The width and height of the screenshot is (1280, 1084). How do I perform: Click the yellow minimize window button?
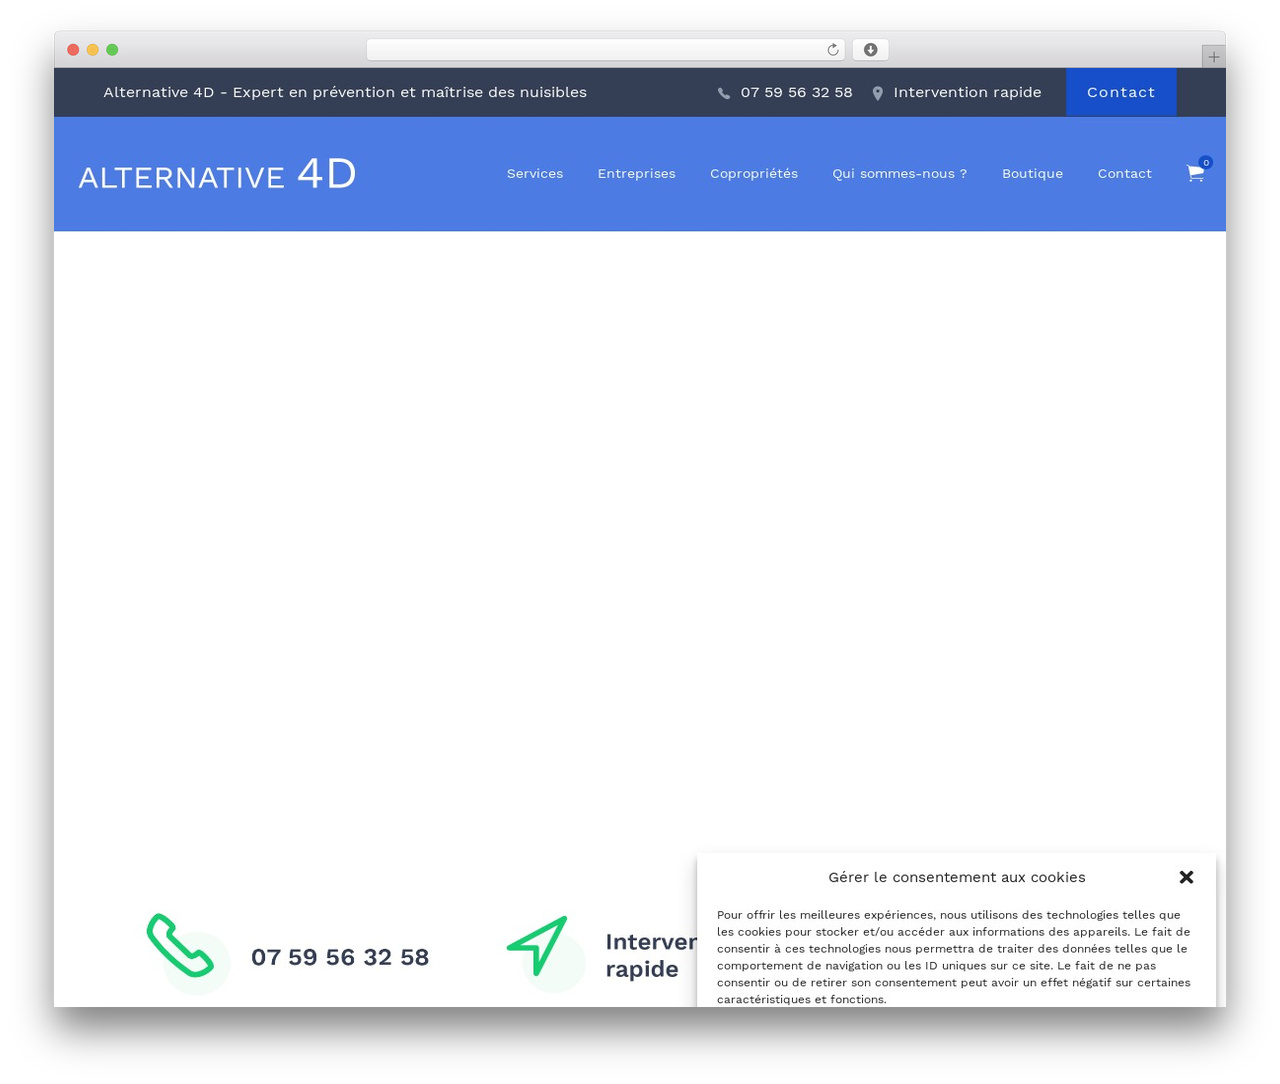tap(93, 50)
